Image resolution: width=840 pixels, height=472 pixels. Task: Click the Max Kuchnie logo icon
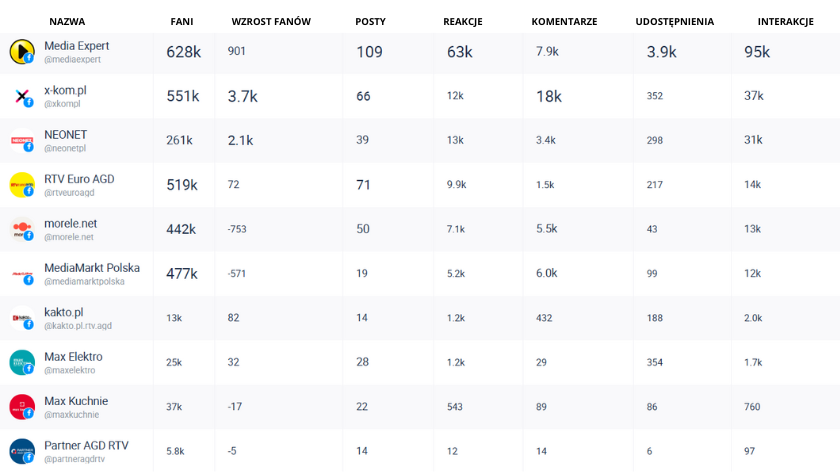(x=22, y=407)
